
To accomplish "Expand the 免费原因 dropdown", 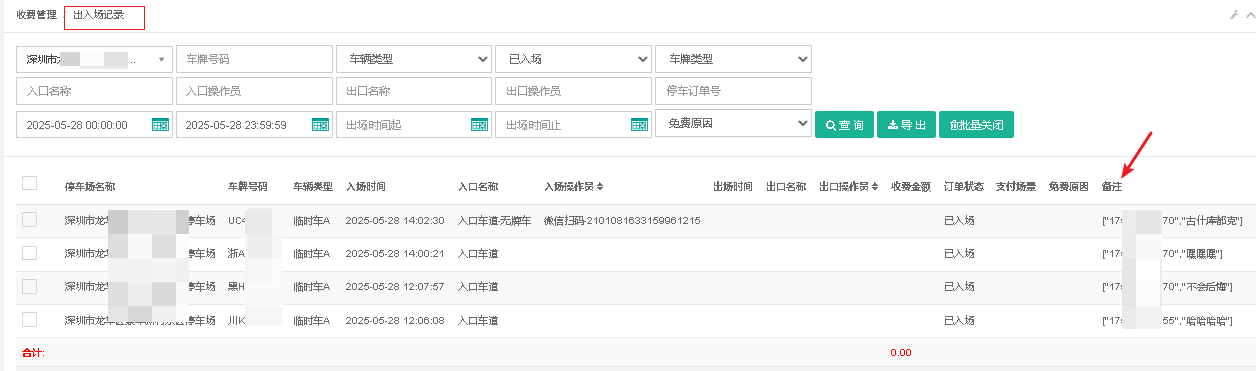I will point(733,125).
